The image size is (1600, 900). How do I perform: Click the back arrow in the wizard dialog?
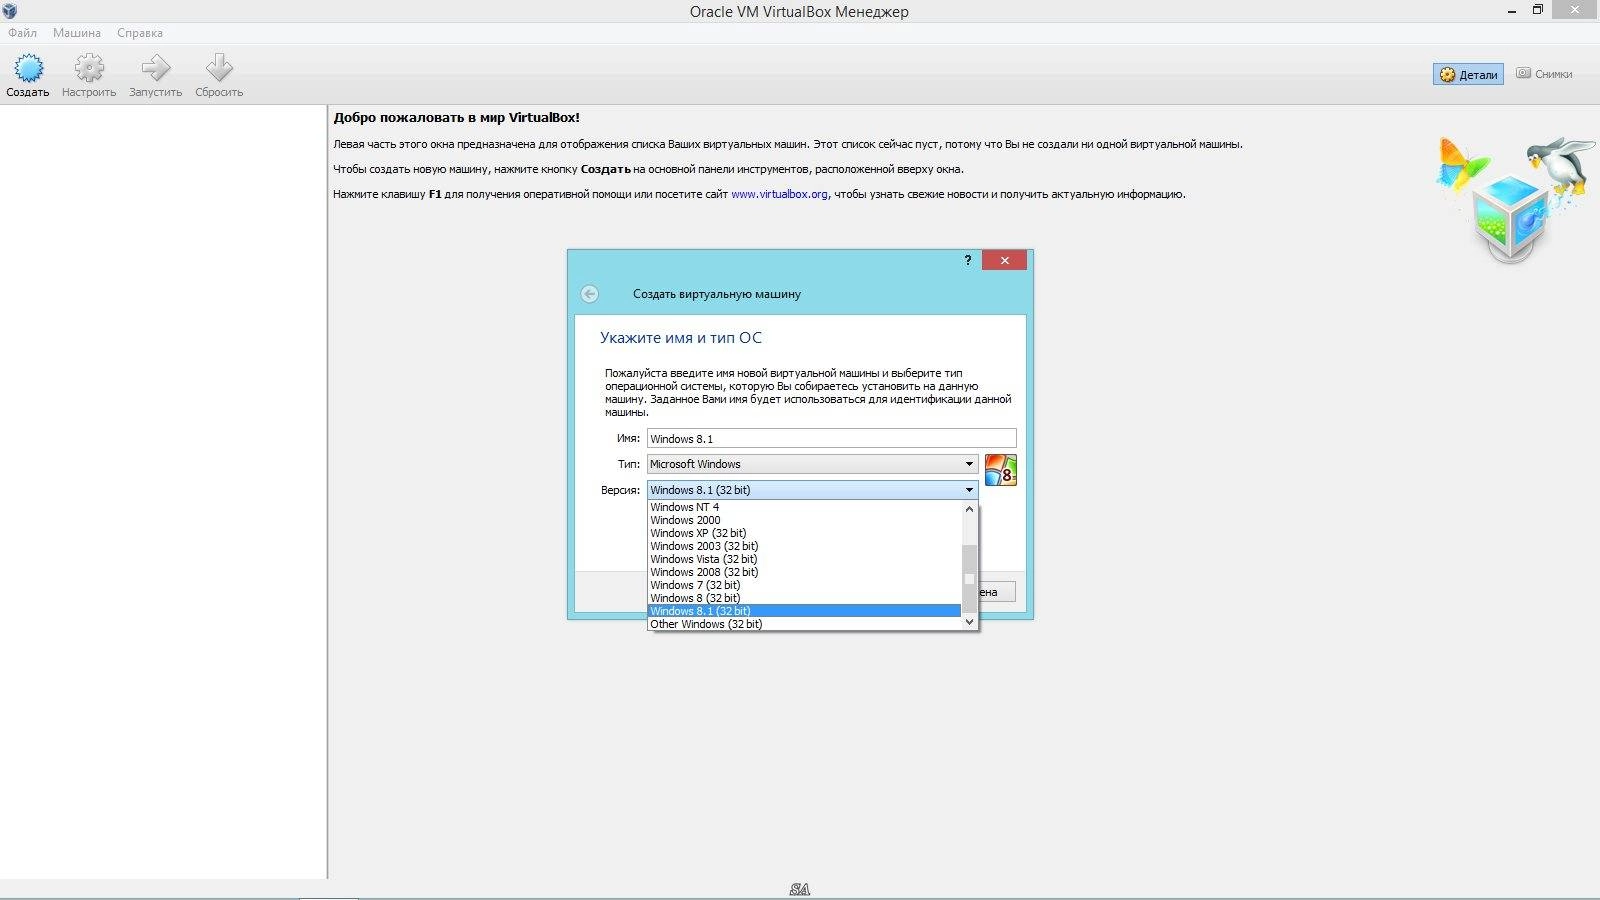click(x=590, y=294)
